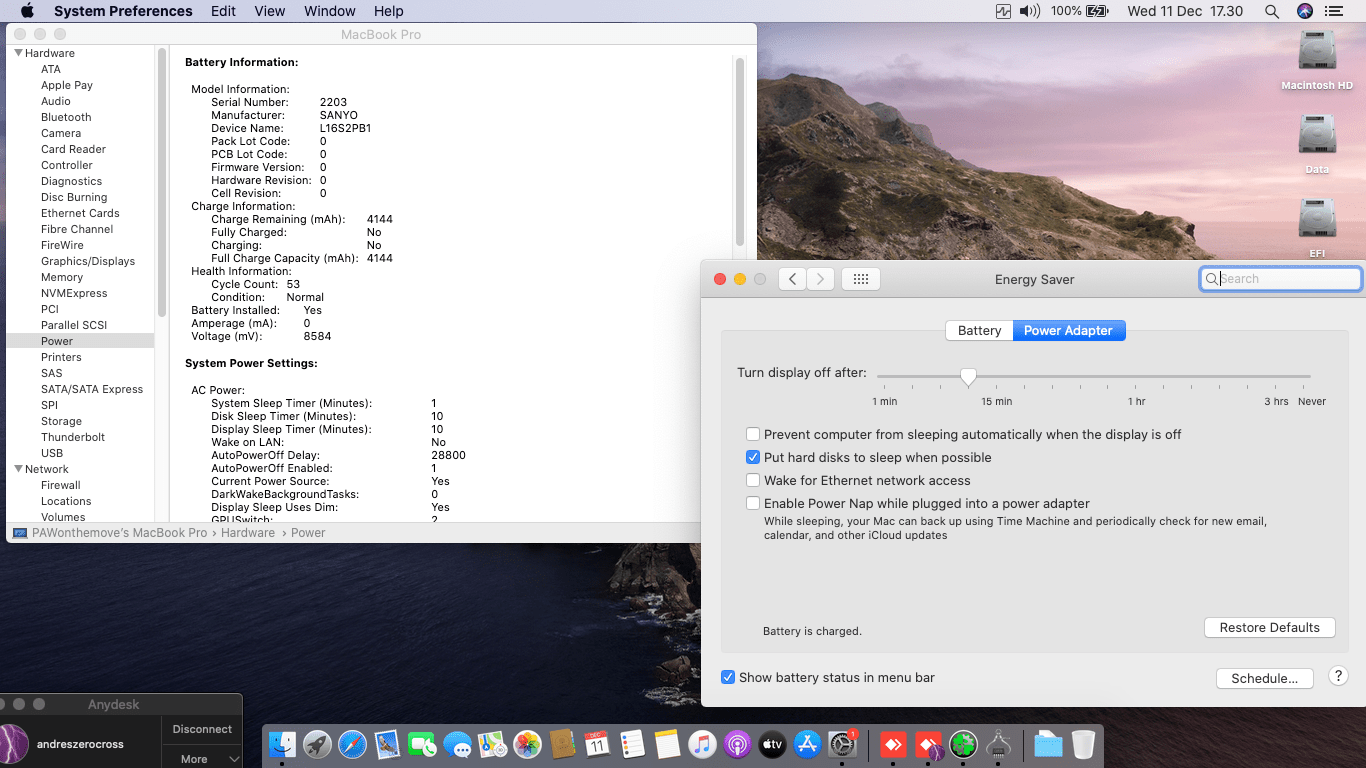The width and height of the screenshot is (1366, 768).
Task: Open the Photos app from the dock
Action: coord(527,744)
